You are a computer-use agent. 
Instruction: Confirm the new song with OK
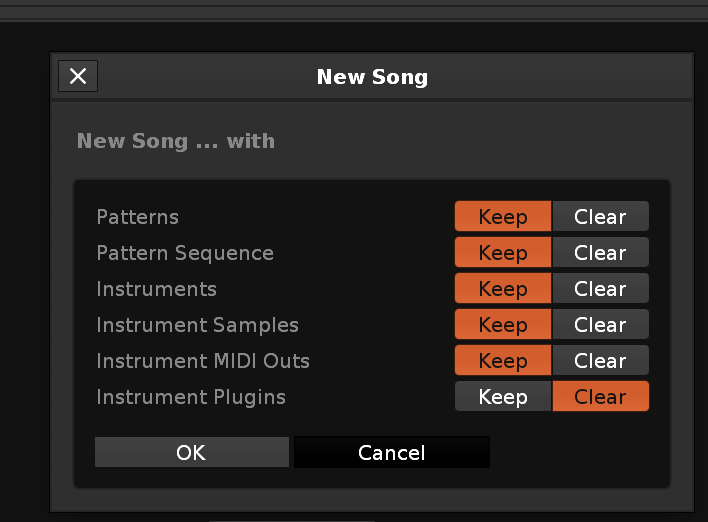point(191,452)
